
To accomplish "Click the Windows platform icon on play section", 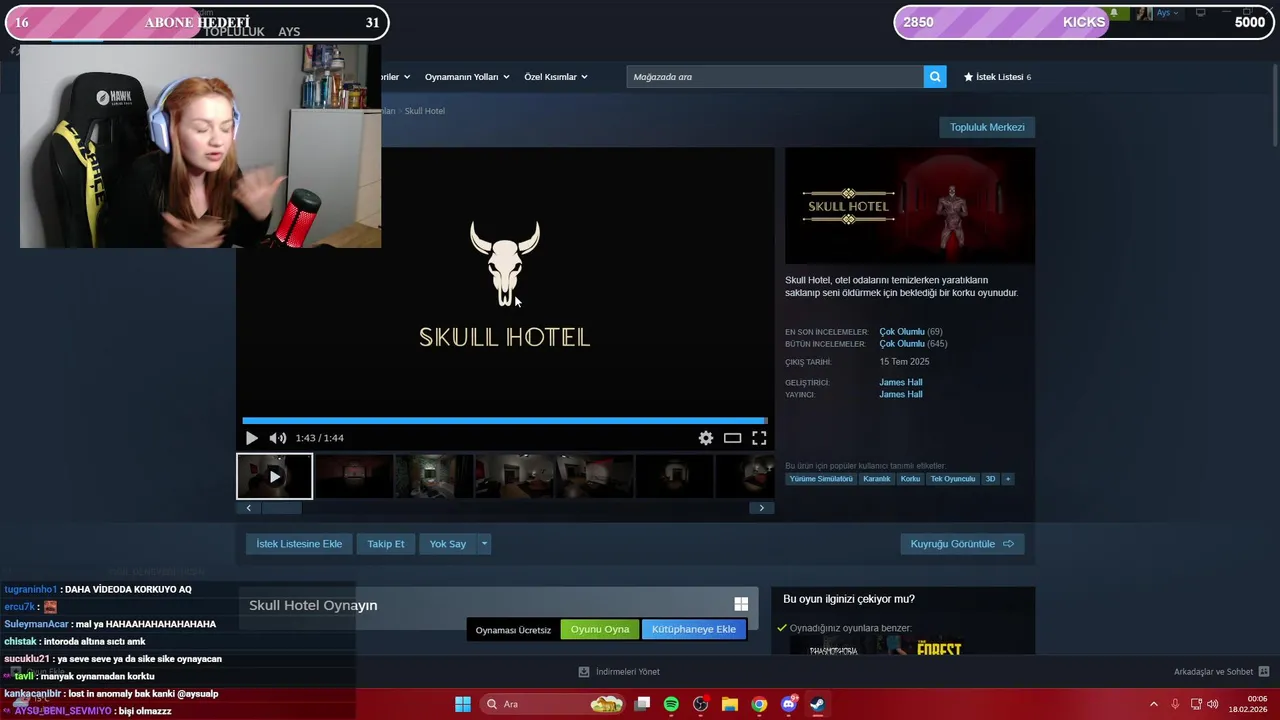I will pyautogui.click(x=741, y=604).
